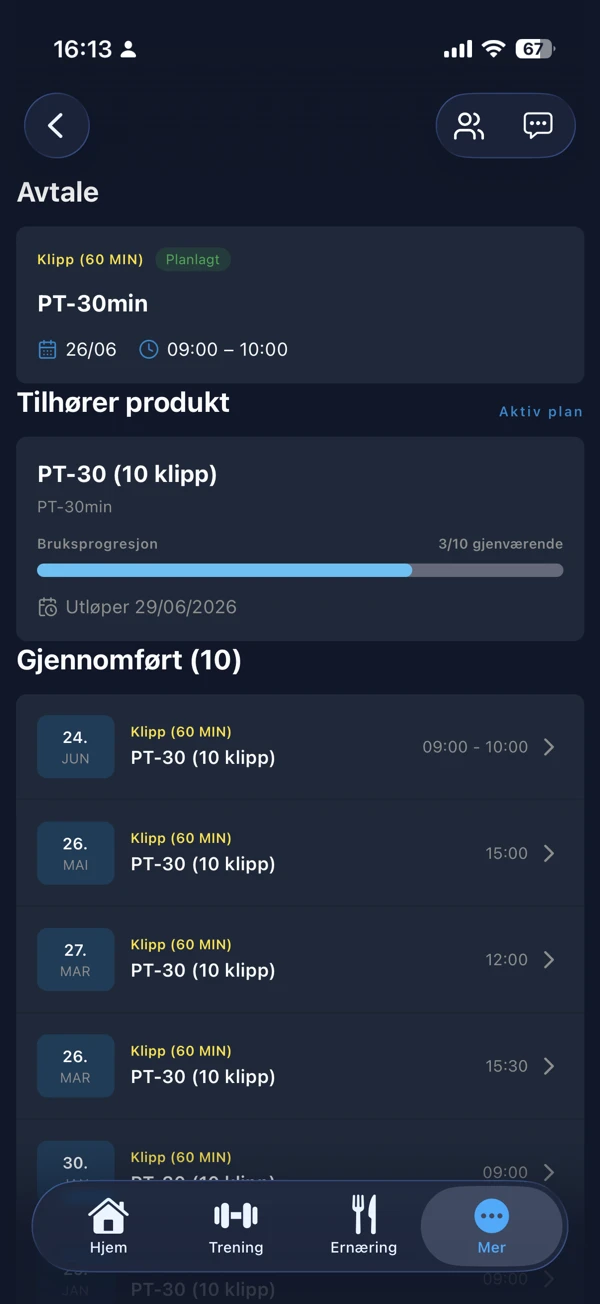Tap the back arrow button
This screenshot has height=1304, width=600.
pyautogui.click(x=57, y=126)
